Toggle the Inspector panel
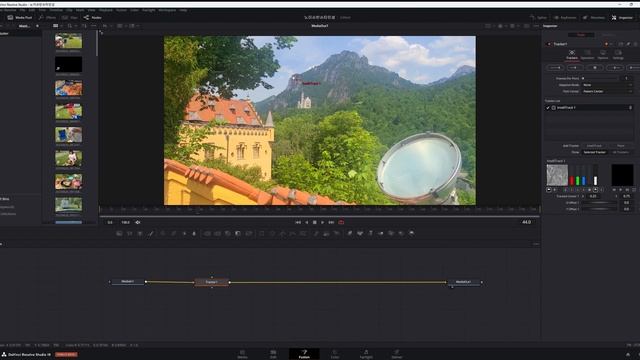Image resolution: width=640 pixels, height=360 pixels. tap(622, 18)
